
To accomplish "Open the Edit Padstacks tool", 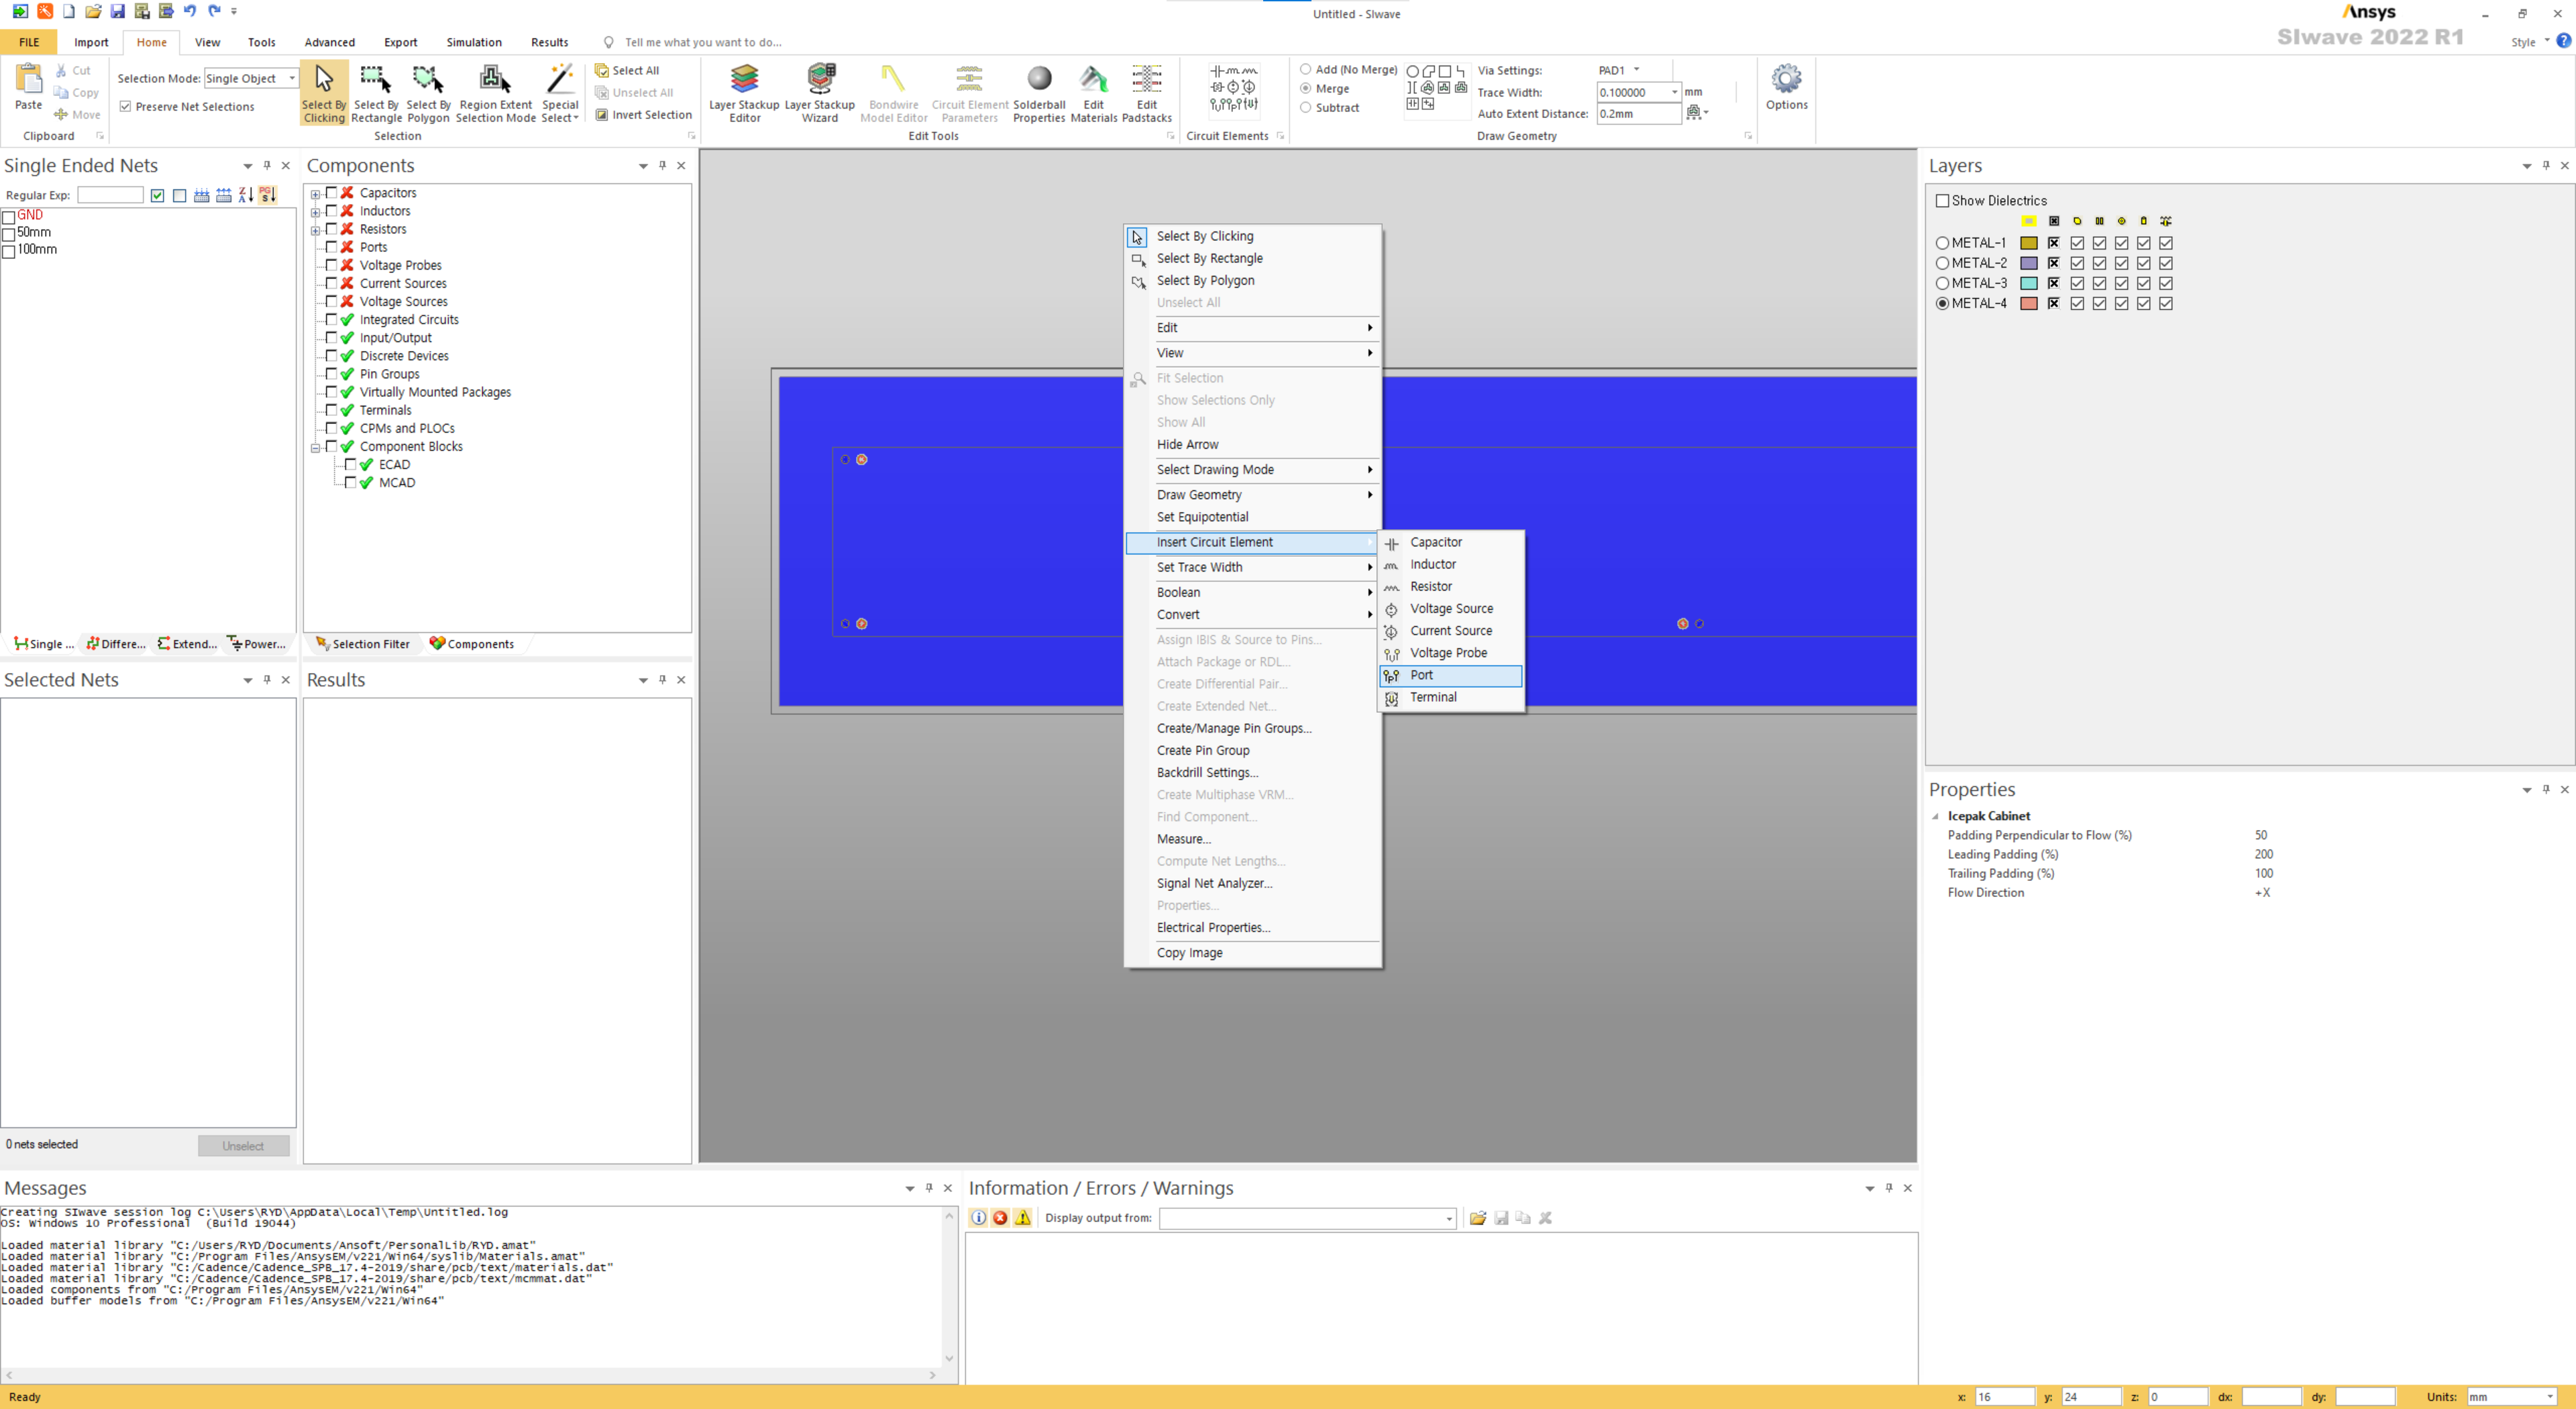I will tap(1146, 93).
